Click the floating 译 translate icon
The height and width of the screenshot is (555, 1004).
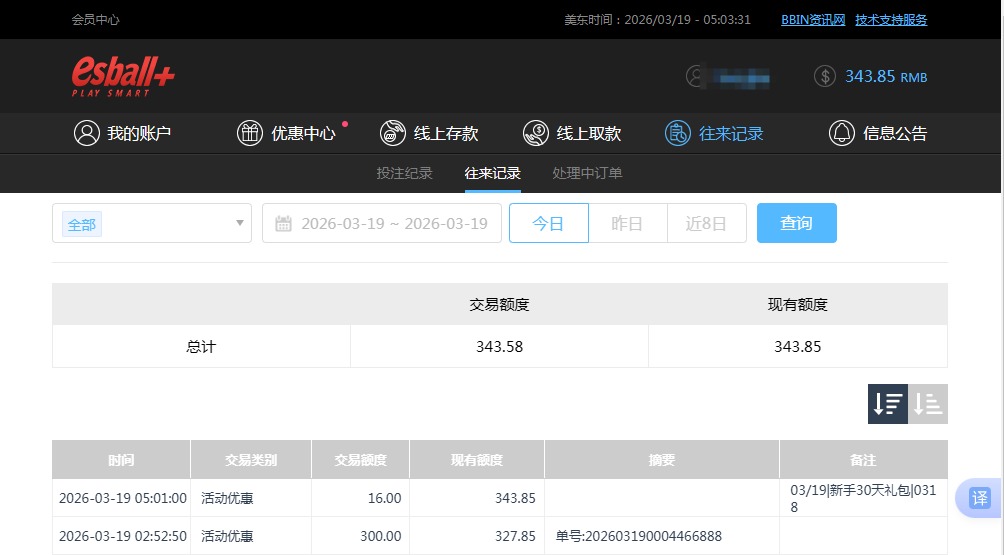coord(980,498)
